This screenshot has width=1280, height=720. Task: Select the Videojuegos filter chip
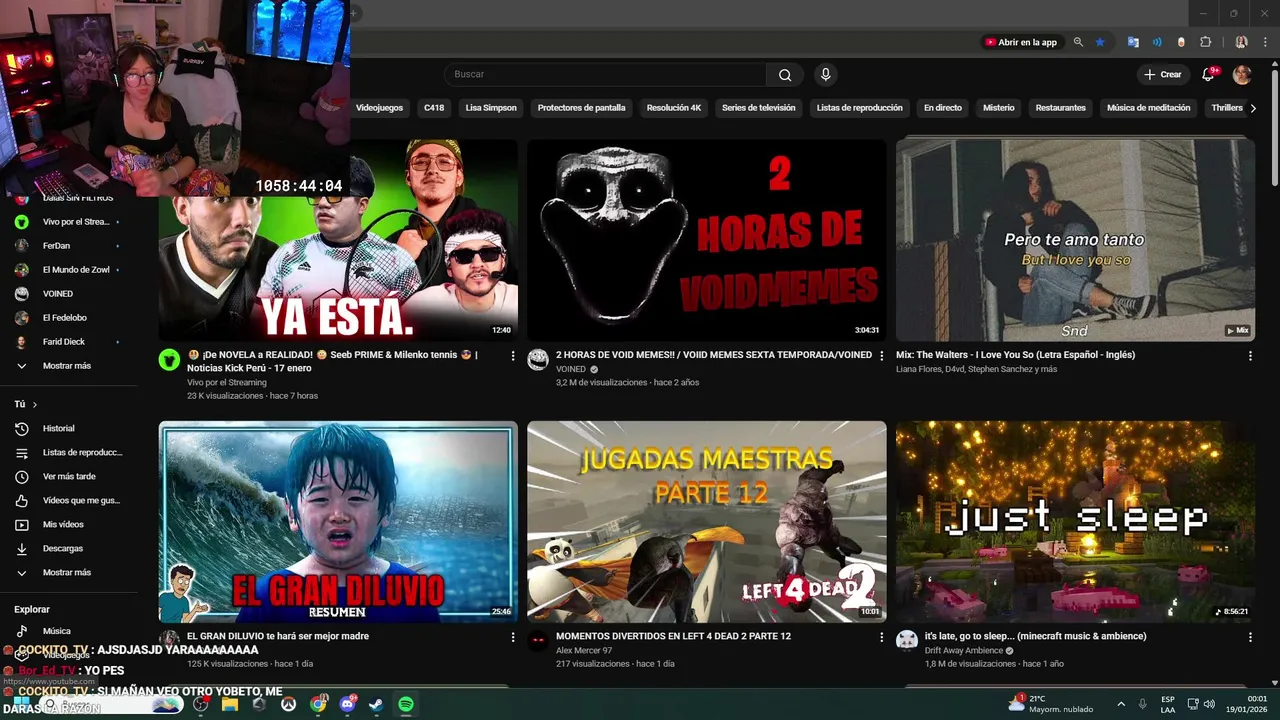(379, 108)
